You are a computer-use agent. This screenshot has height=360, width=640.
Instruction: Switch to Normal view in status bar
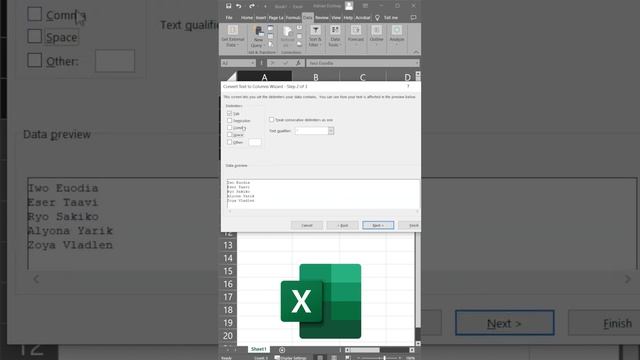pos(320,358)
